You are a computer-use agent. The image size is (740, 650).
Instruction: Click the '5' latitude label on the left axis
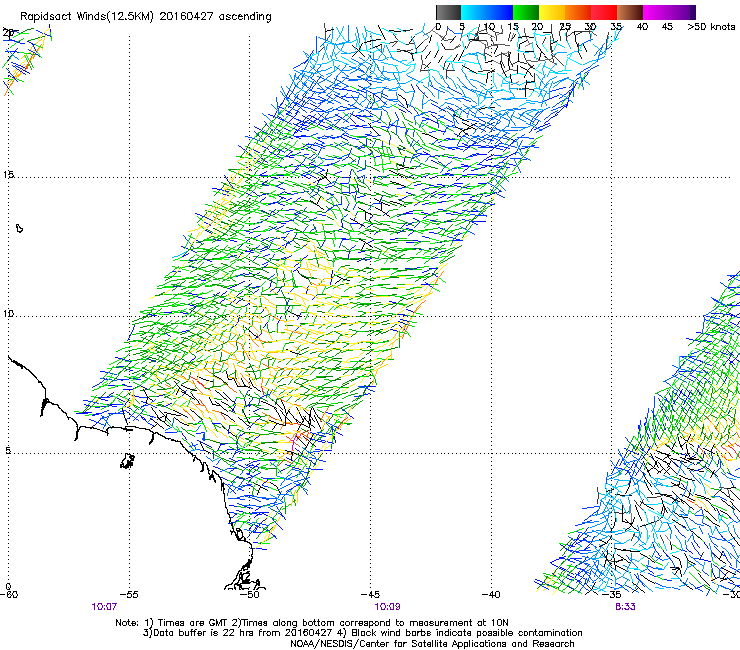[8, 451]
